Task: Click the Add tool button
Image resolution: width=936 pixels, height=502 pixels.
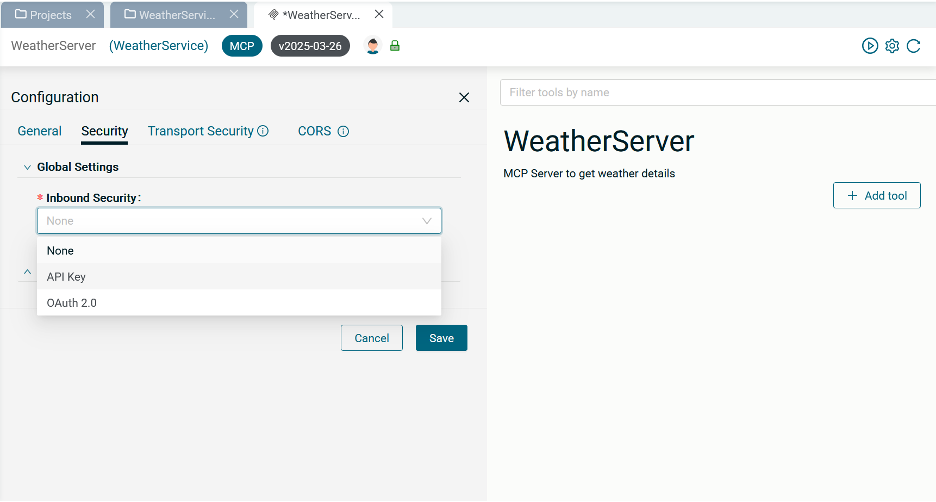Action: (876, 196)
